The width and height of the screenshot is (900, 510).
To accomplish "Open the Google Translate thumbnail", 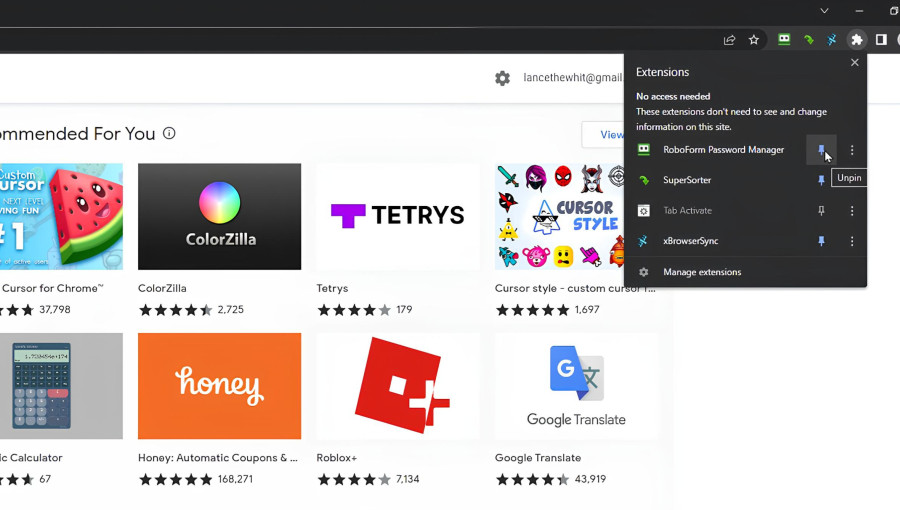I will 576,386.
